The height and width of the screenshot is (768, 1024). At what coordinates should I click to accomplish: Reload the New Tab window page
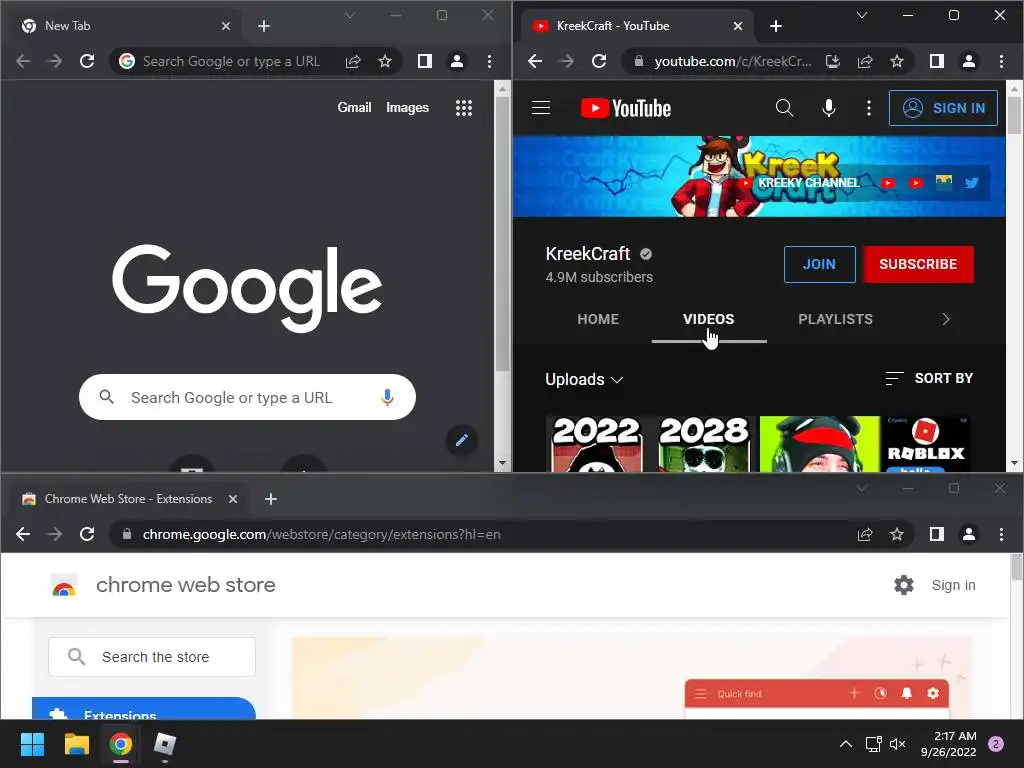87,61
